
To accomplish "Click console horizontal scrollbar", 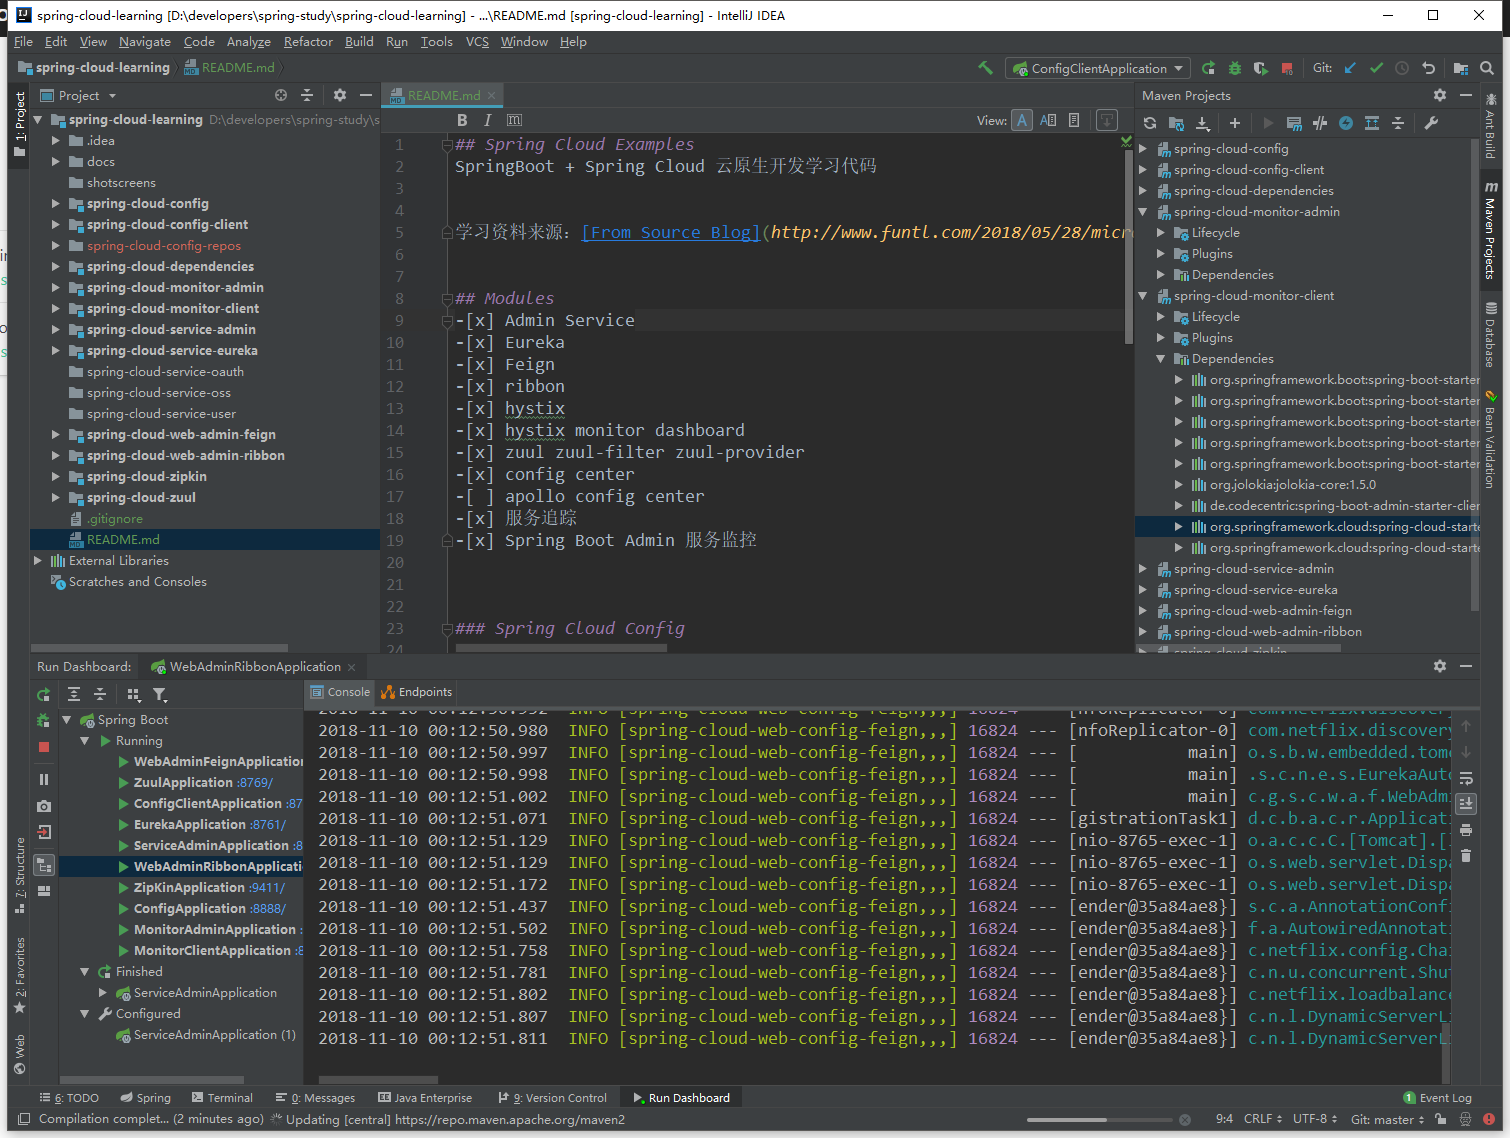I will pos(378,1079).
